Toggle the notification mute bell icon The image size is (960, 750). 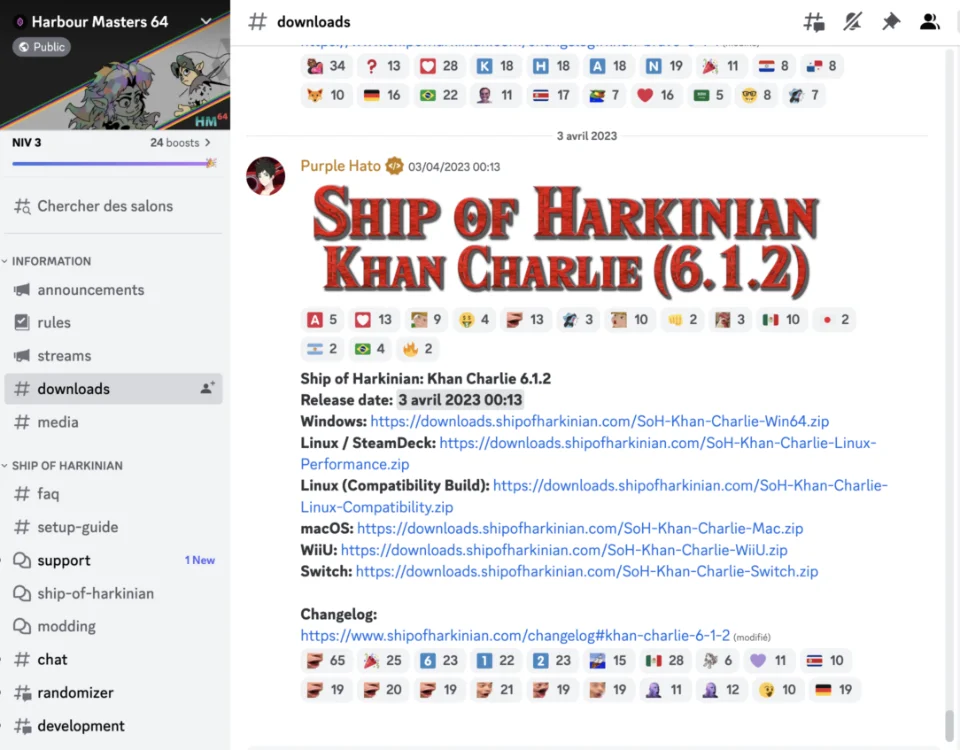[x=852, y=22]
